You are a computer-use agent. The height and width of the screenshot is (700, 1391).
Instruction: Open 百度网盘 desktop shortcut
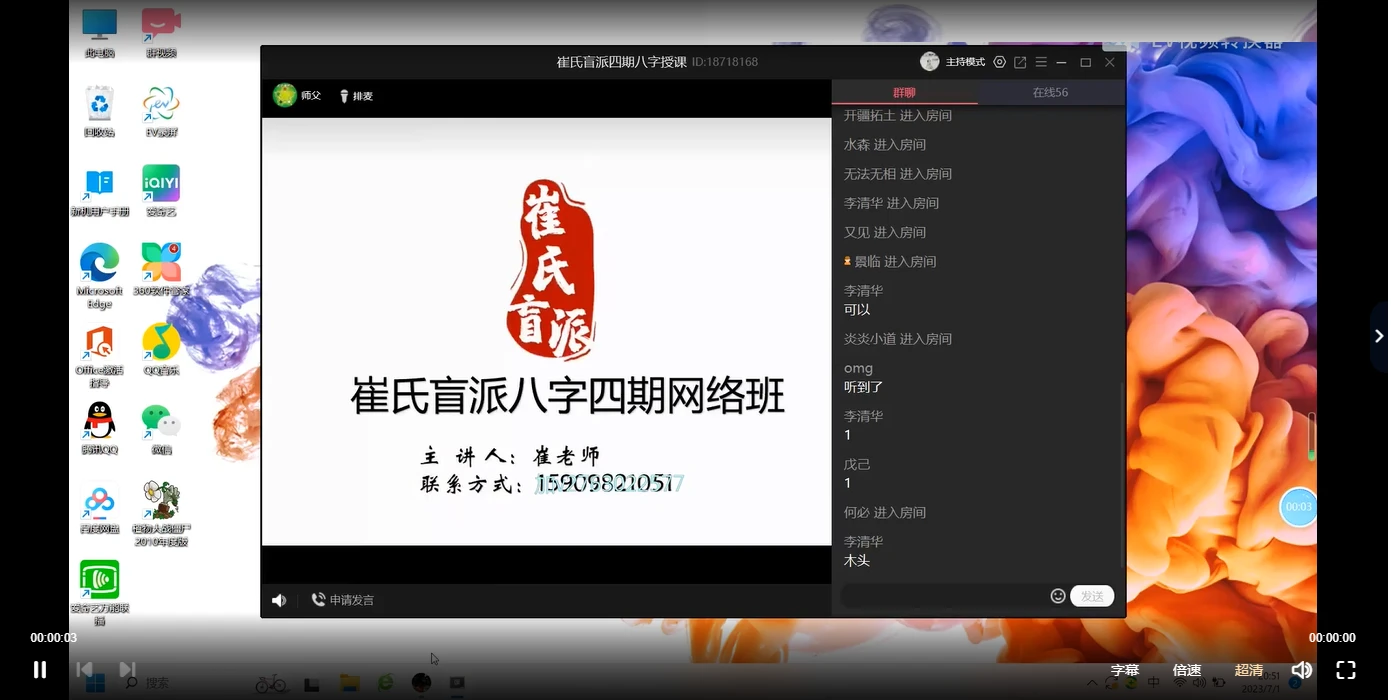tap(99, 508)
